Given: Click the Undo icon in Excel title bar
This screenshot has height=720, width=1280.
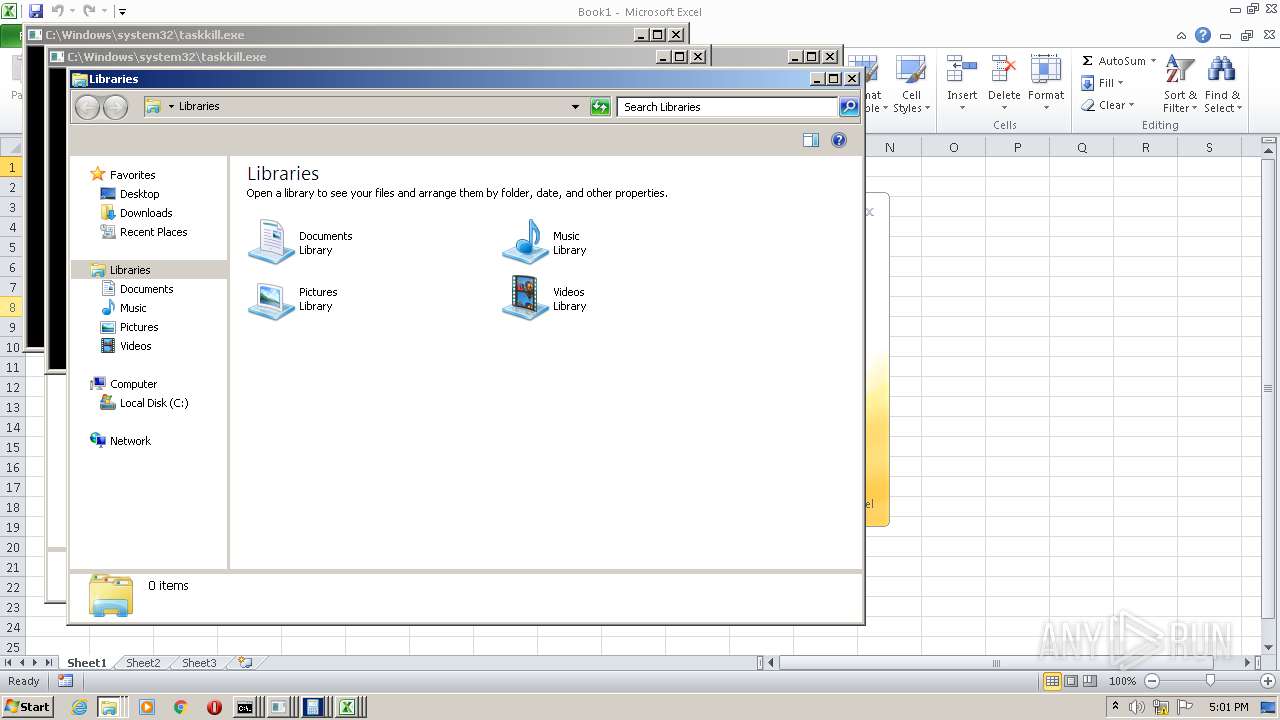Looking at the screenshot, I should tap(58, 11).
